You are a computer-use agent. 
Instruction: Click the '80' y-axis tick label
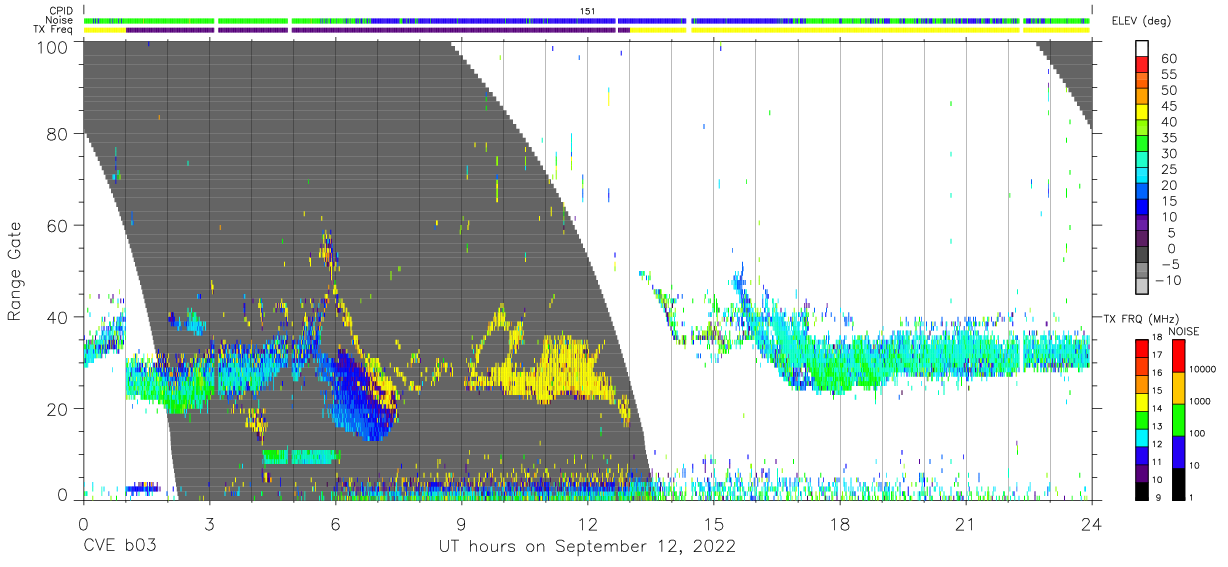[x=57, y=134]
